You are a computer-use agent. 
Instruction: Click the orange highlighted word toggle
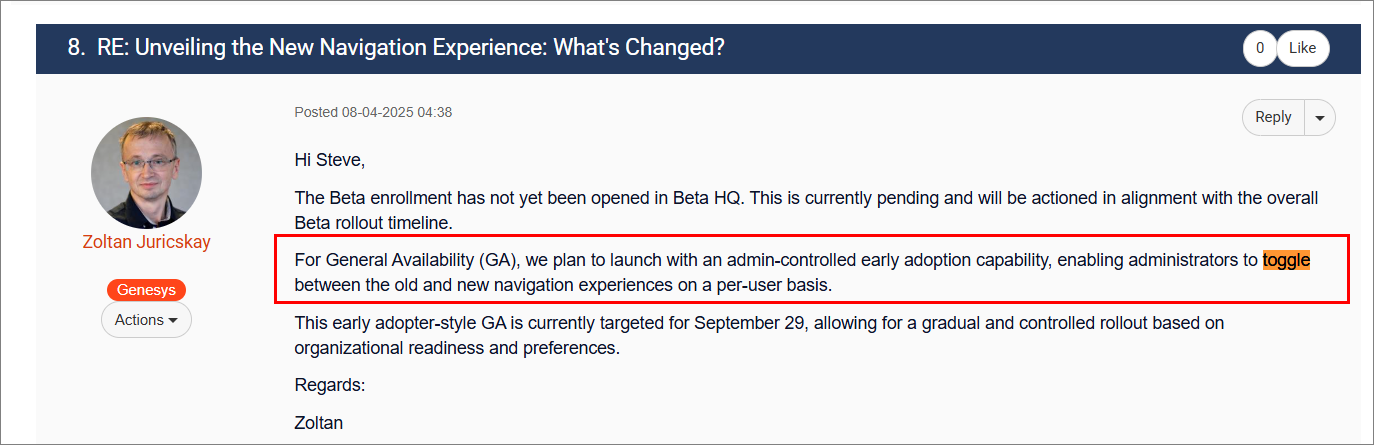coord(1286,260)
